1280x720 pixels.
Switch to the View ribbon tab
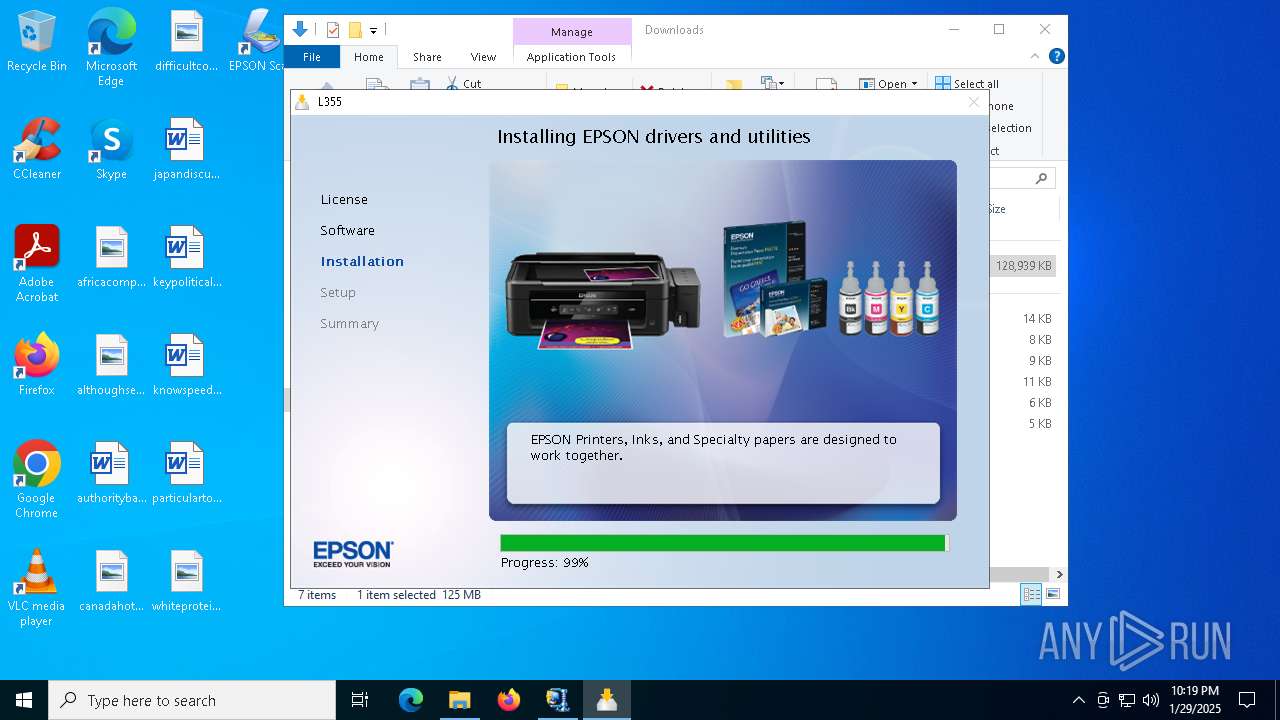(x=483, y=57)
